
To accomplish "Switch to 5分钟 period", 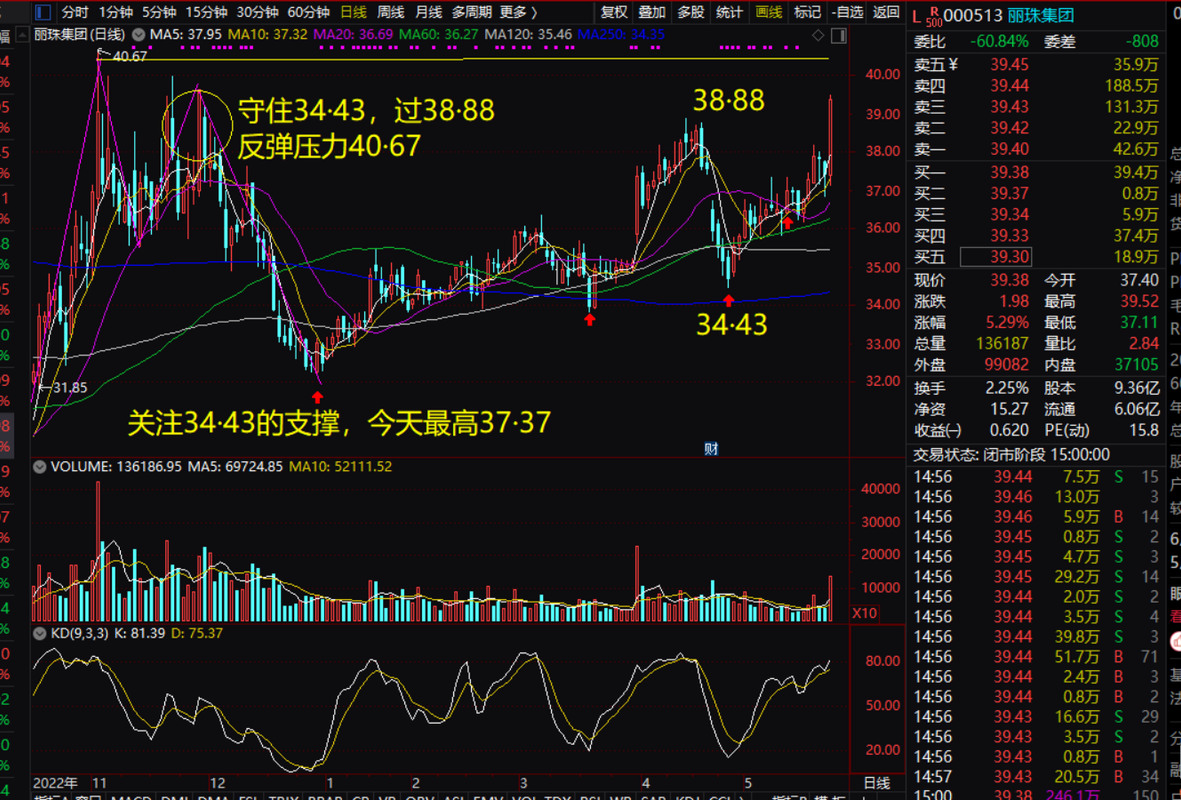I will (x=159, y=12).
